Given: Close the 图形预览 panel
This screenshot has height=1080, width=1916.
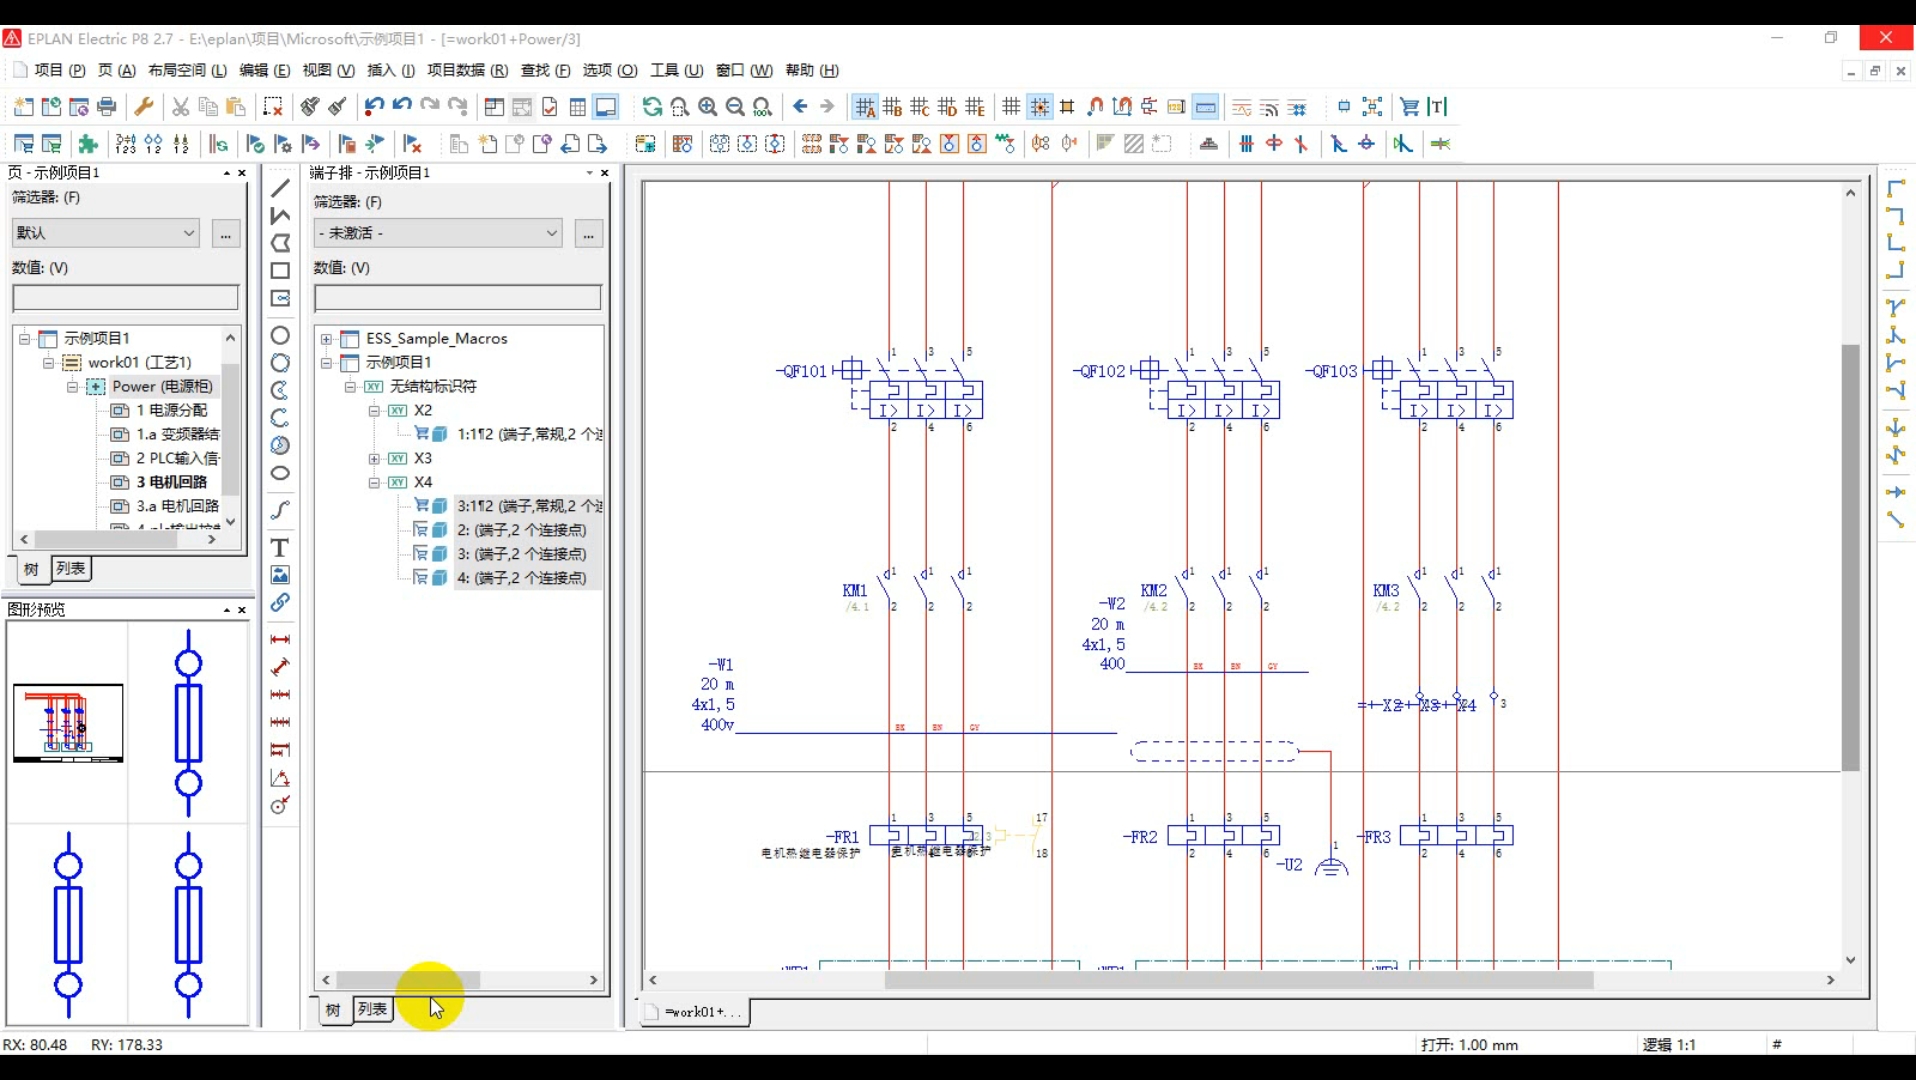Looking at the screenshot, I should 242,610.
